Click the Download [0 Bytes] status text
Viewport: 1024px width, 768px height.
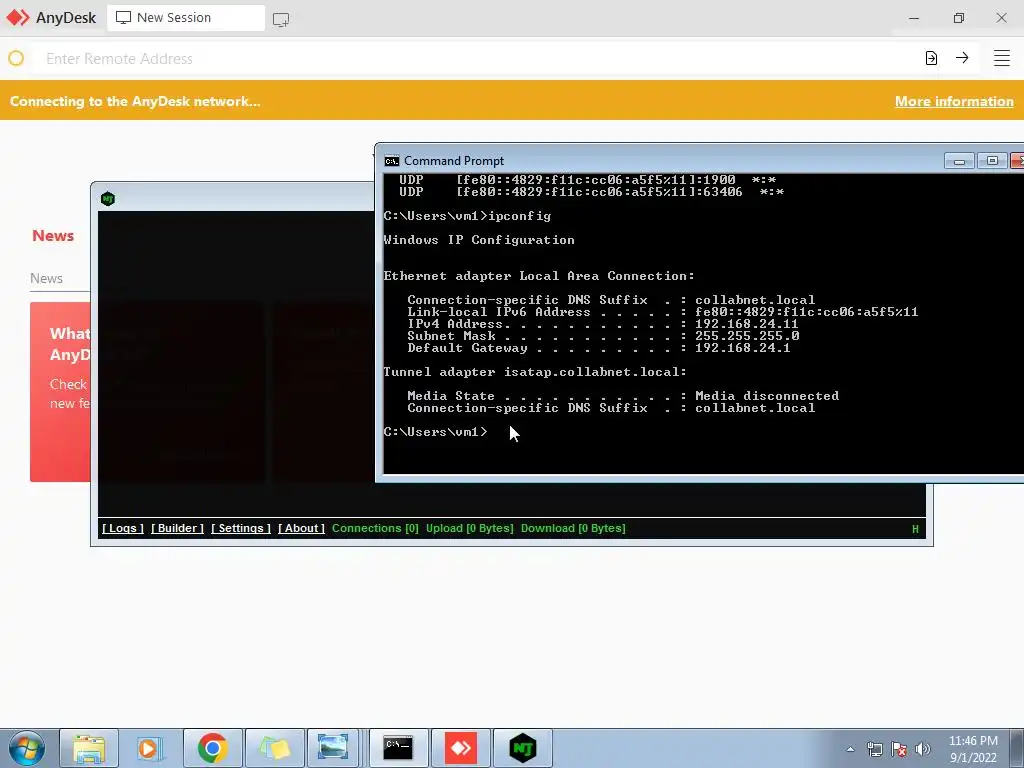573,528
